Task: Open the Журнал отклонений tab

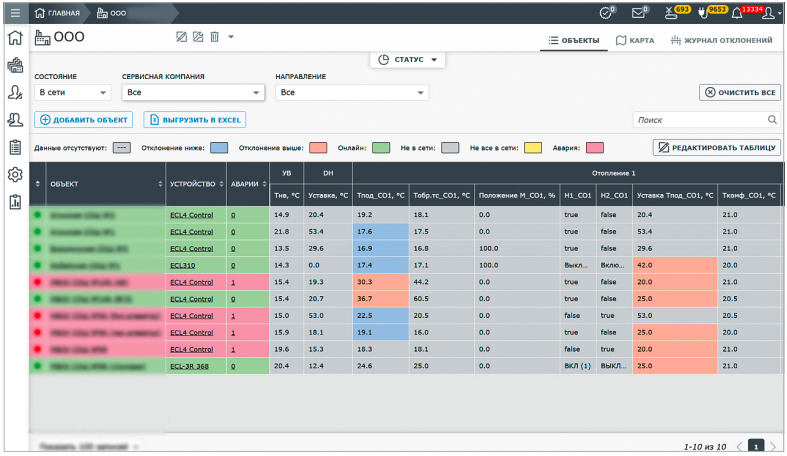Action: pyautogui.click(x=721, y=41)
